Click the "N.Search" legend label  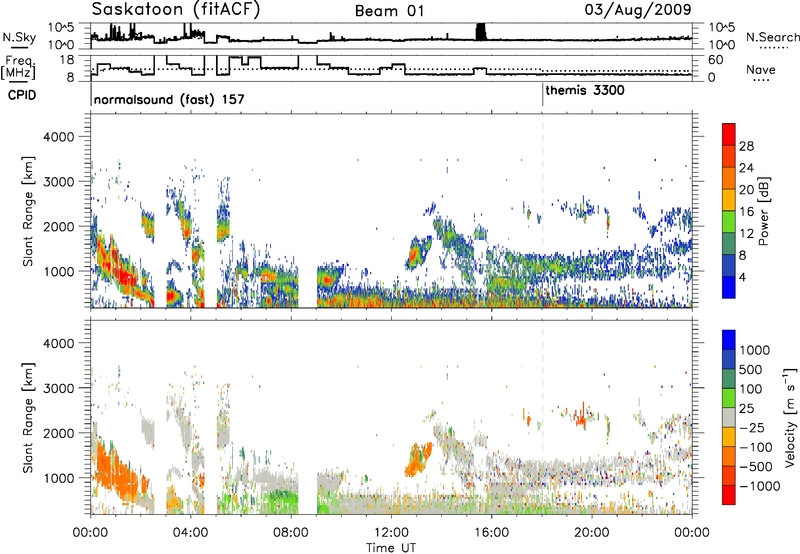click(772, 37)
